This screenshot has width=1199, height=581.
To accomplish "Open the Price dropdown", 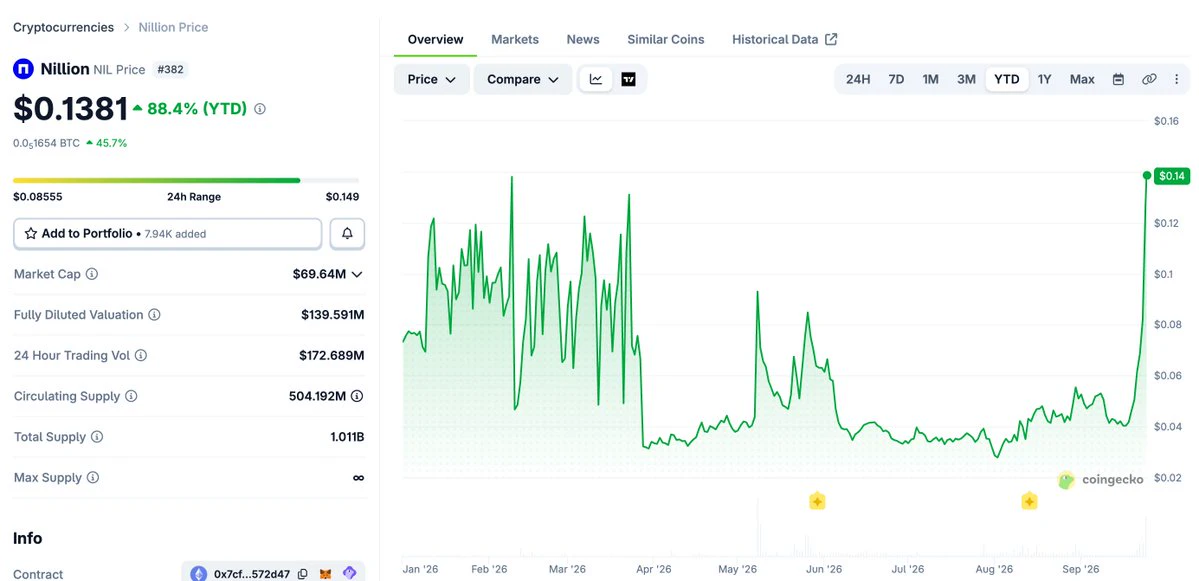I will [x=432, y=80].
